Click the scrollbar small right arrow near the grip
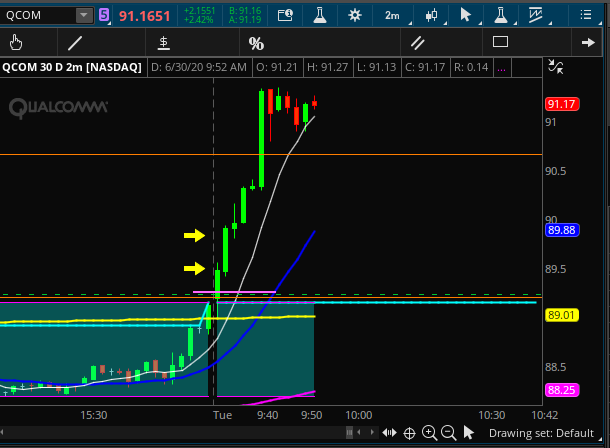The width and height of the screenshot is (610, 448). 372,432
